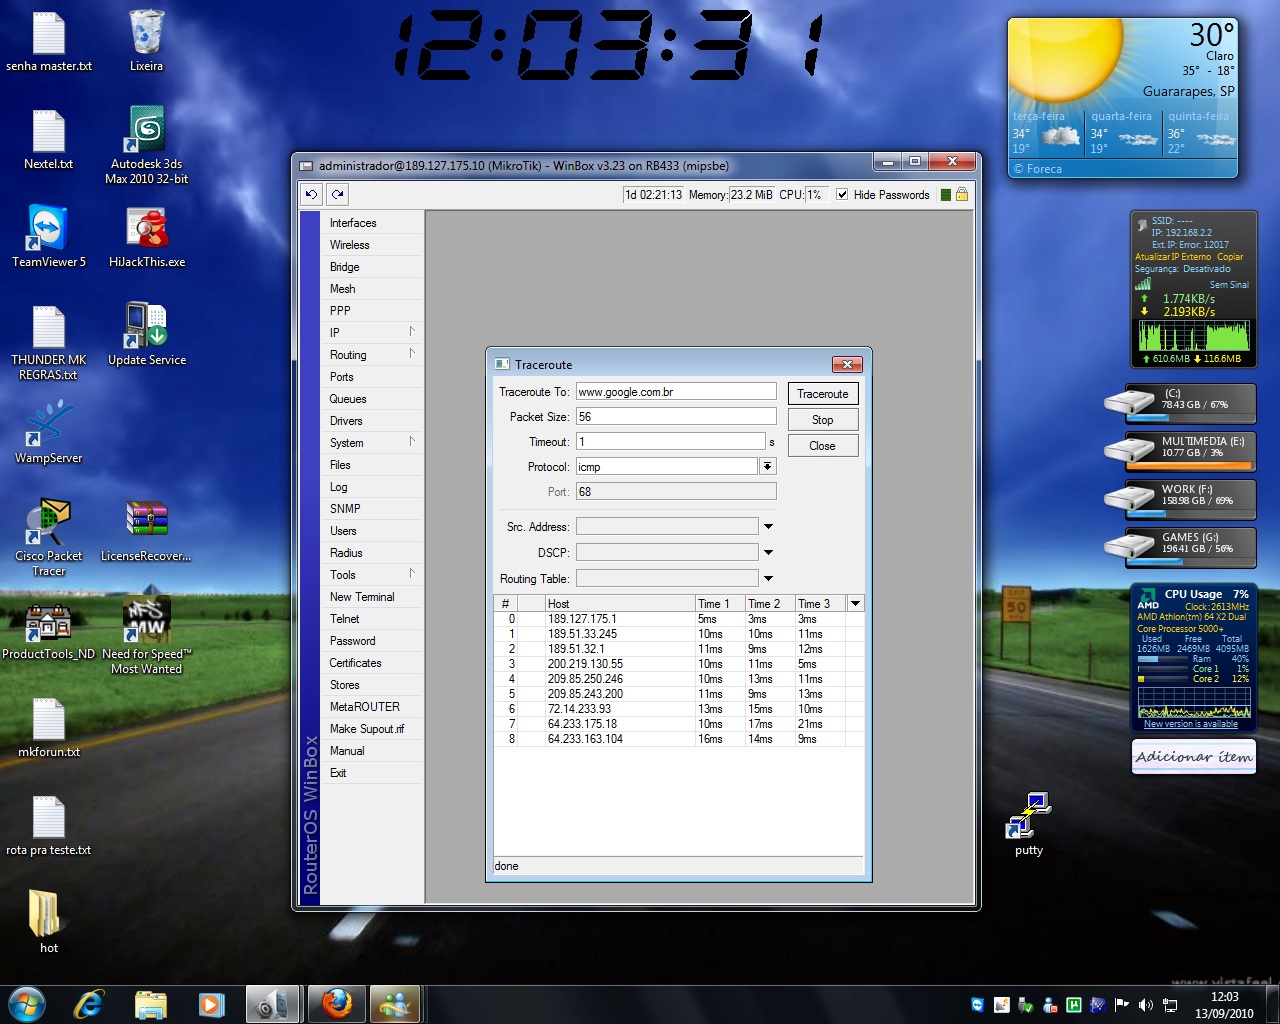Click the Host column header
The image size is (1280, 1024).
click(x=620, y=603)
